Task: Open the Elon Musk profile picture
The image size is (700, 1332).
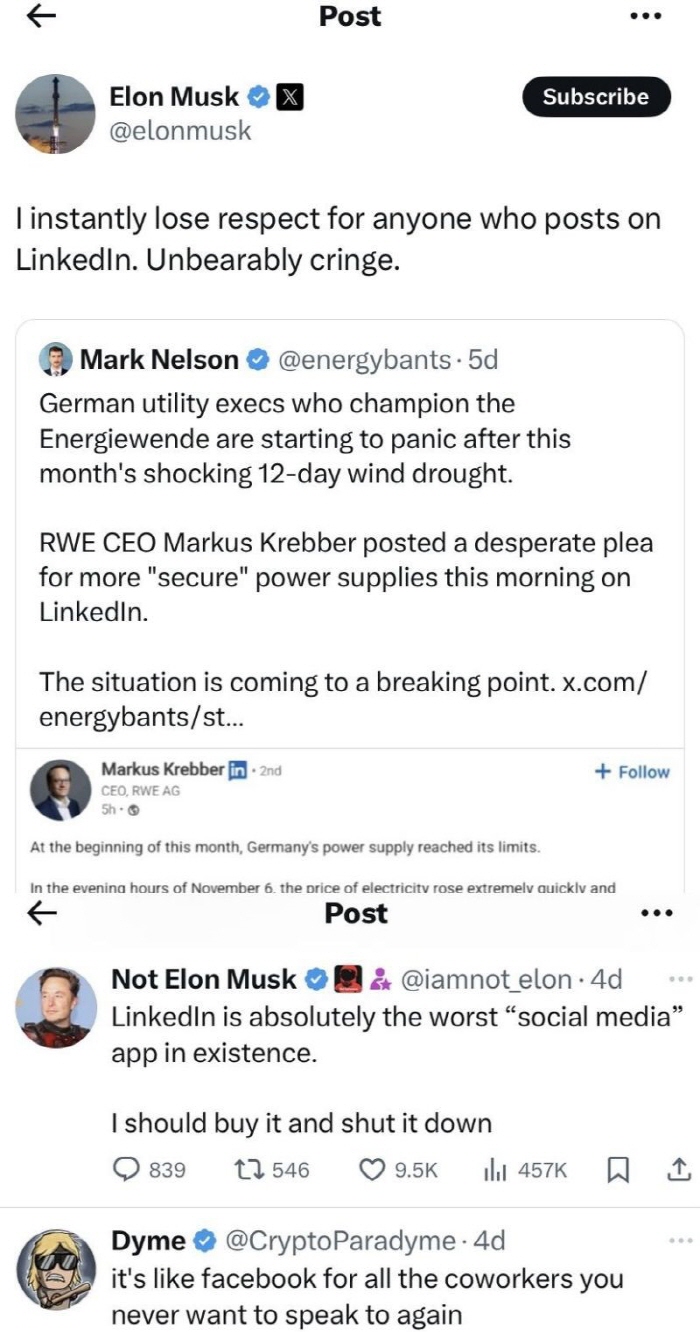Action: (56, 113)
